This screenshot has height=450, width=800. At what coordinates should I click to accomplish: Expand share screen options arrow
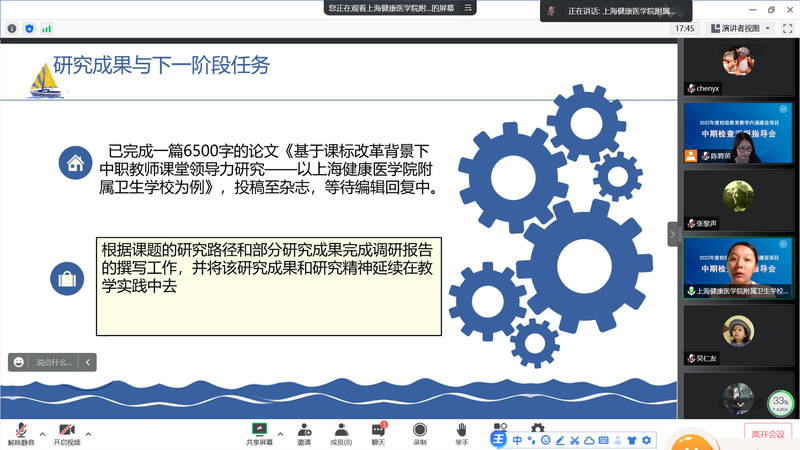[281, 434]
